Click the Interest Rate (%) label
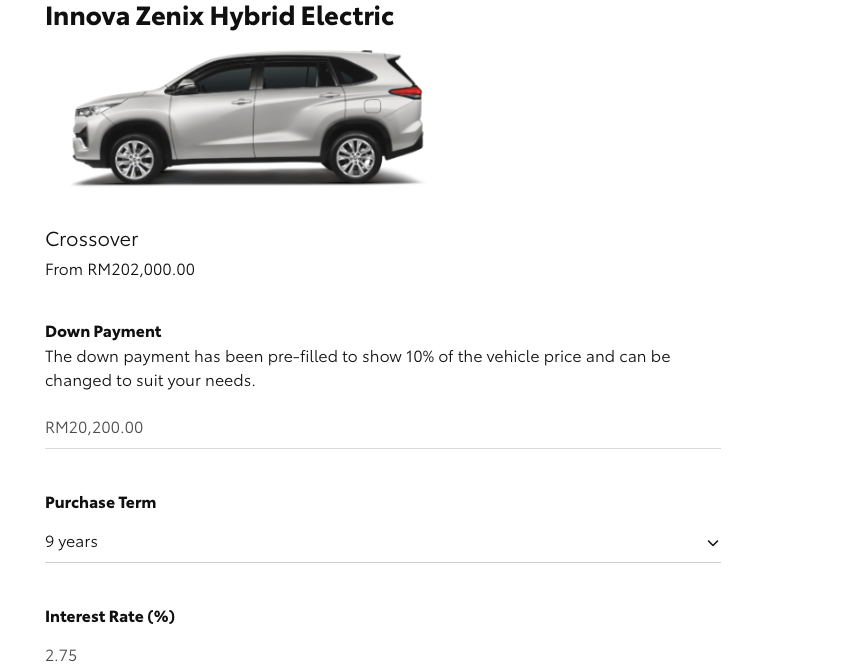 pyautogui.click(x=110, y=617)
